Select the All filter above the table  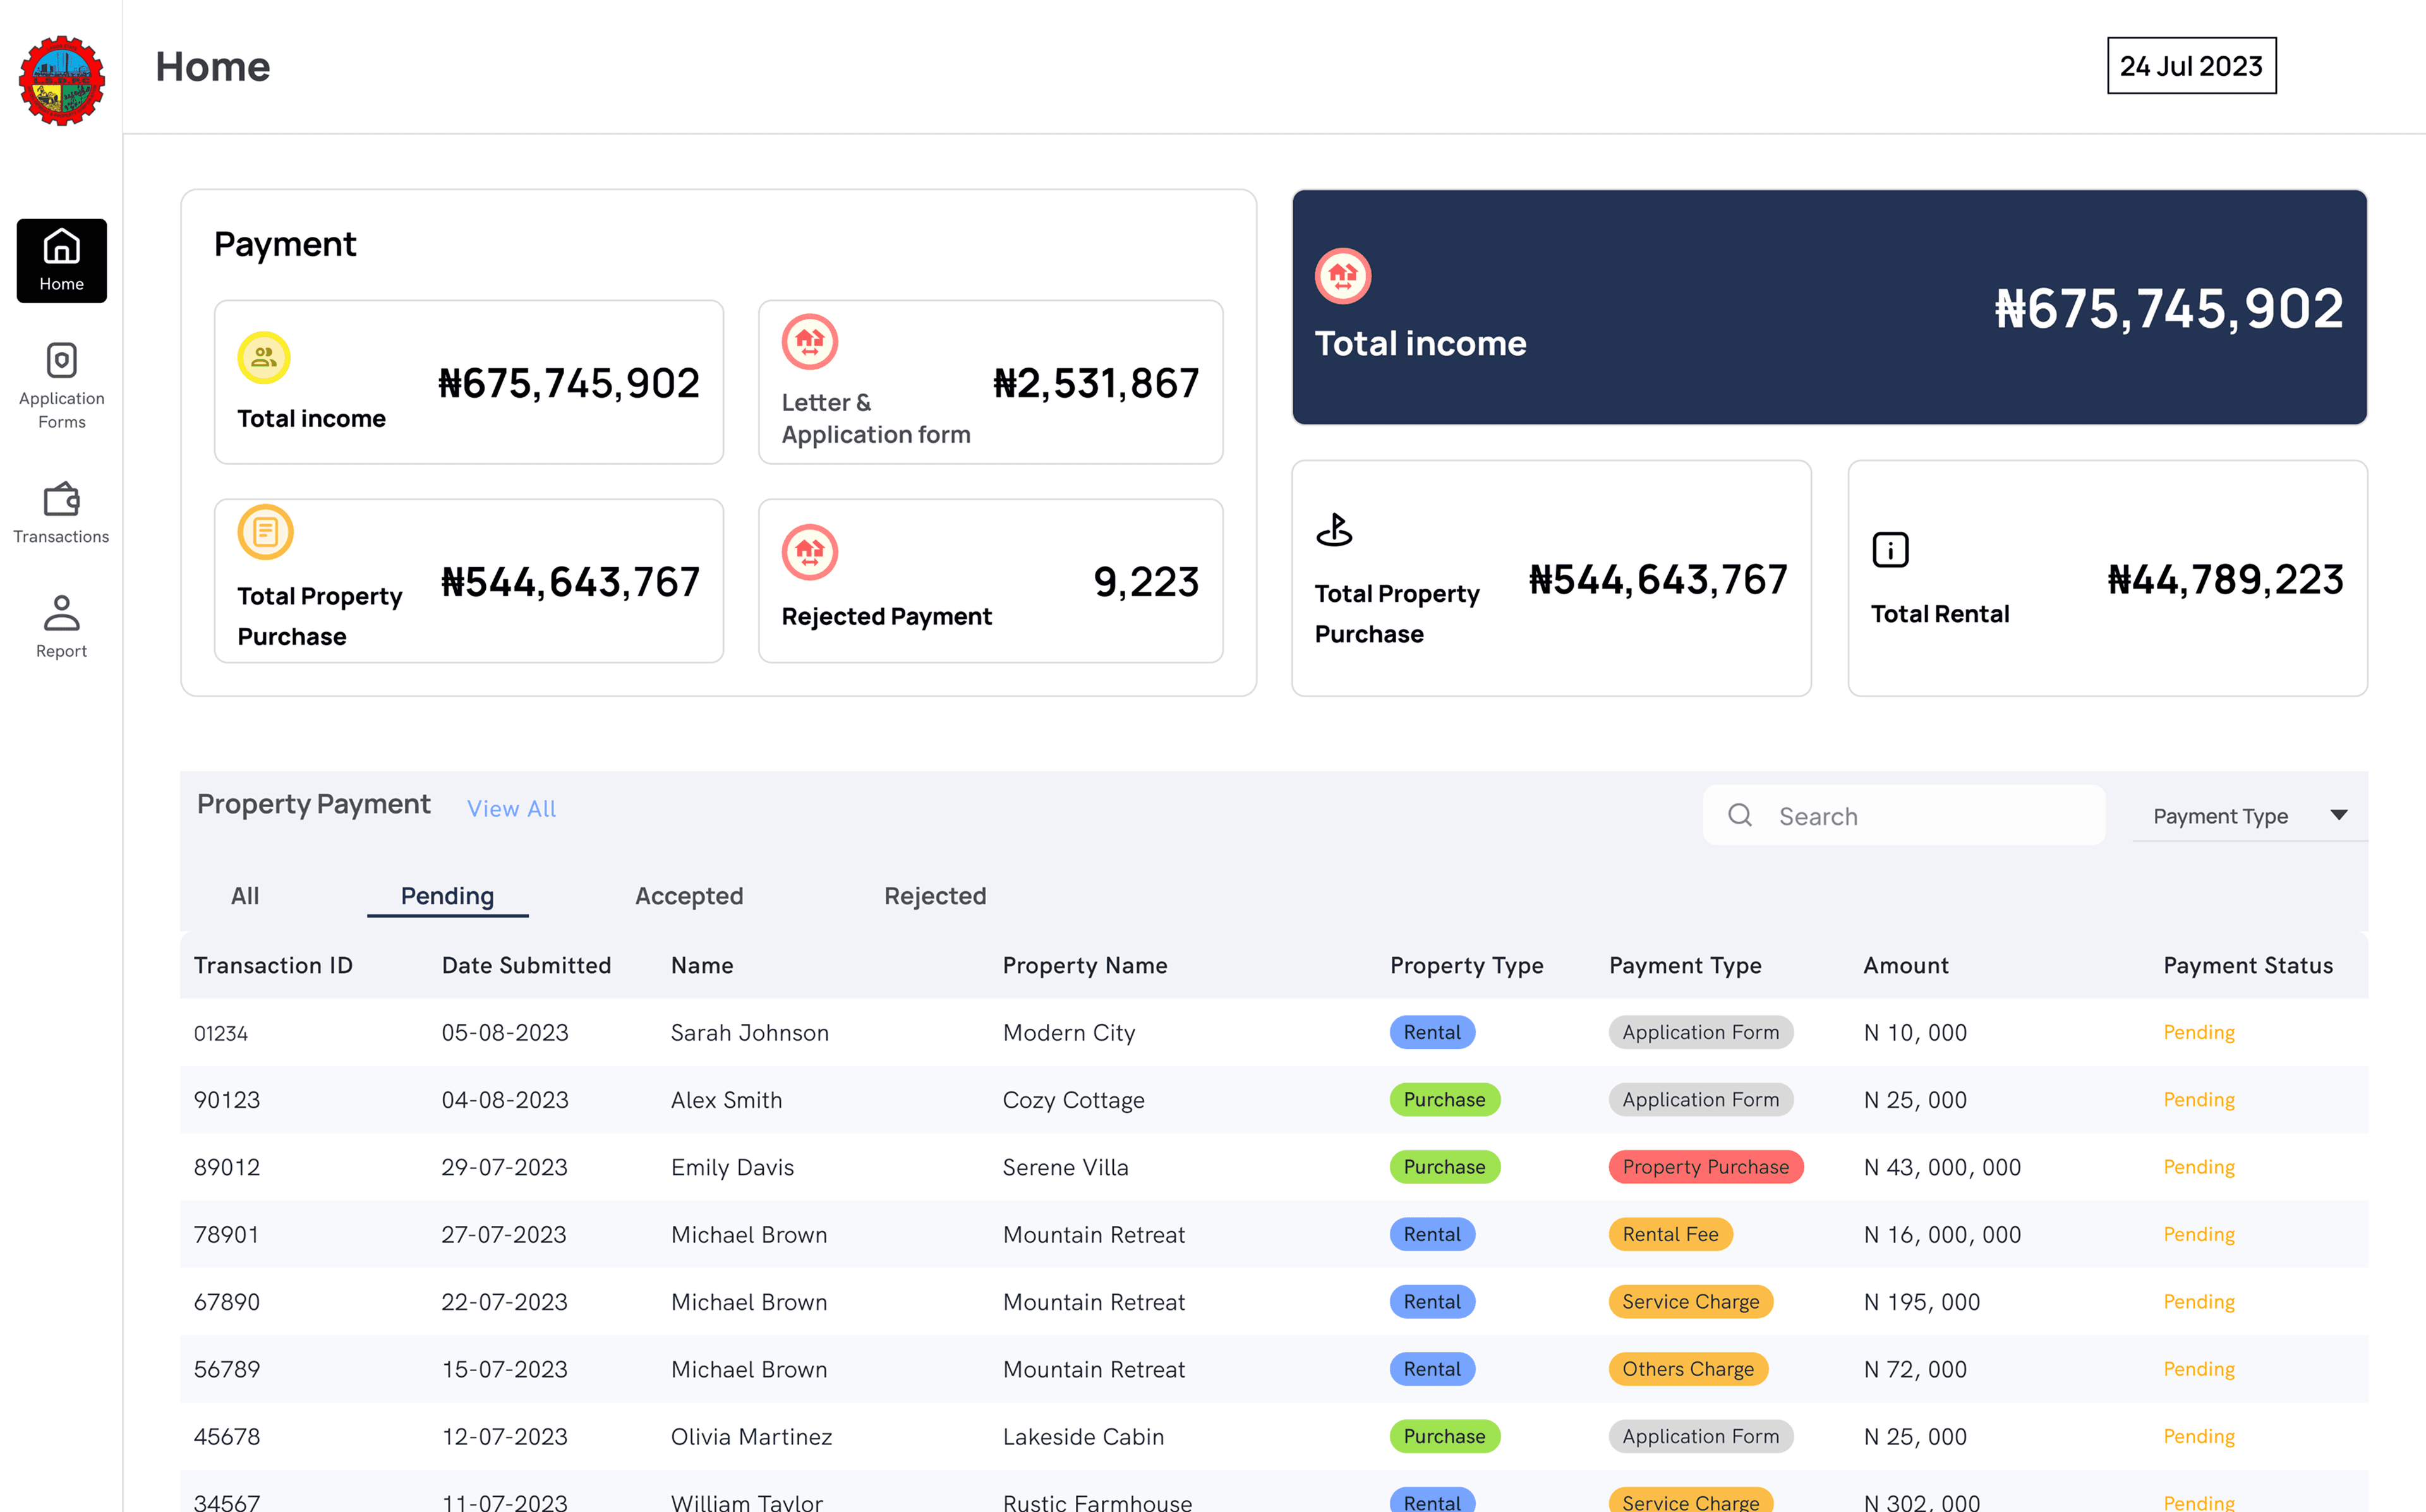point(245,896)
